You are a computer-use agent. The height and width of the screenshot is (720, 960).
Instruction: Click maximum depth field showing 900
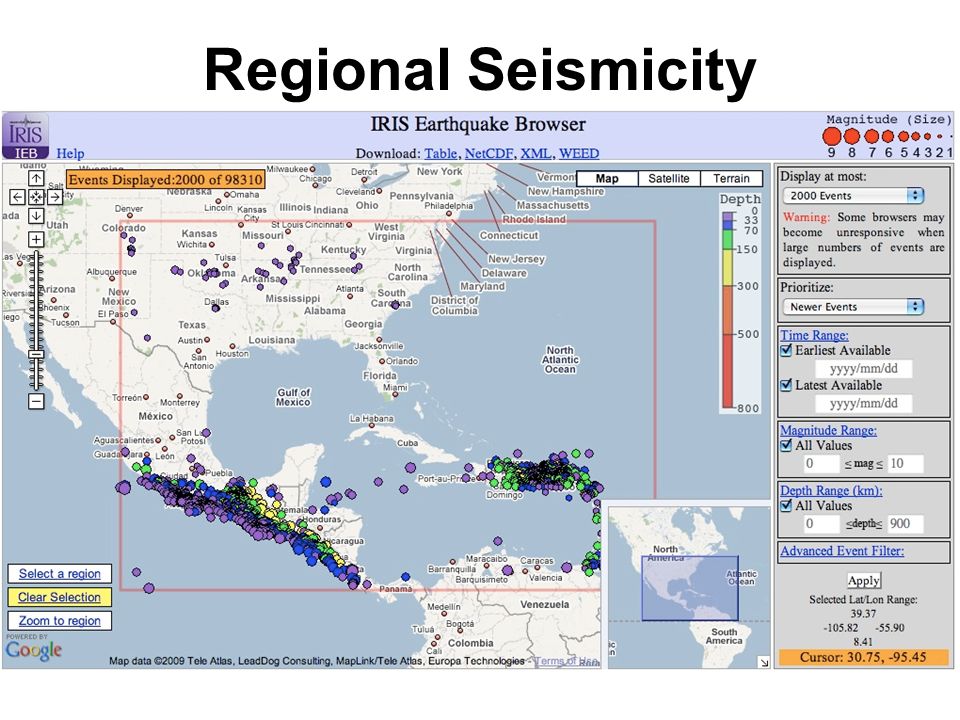906,523
